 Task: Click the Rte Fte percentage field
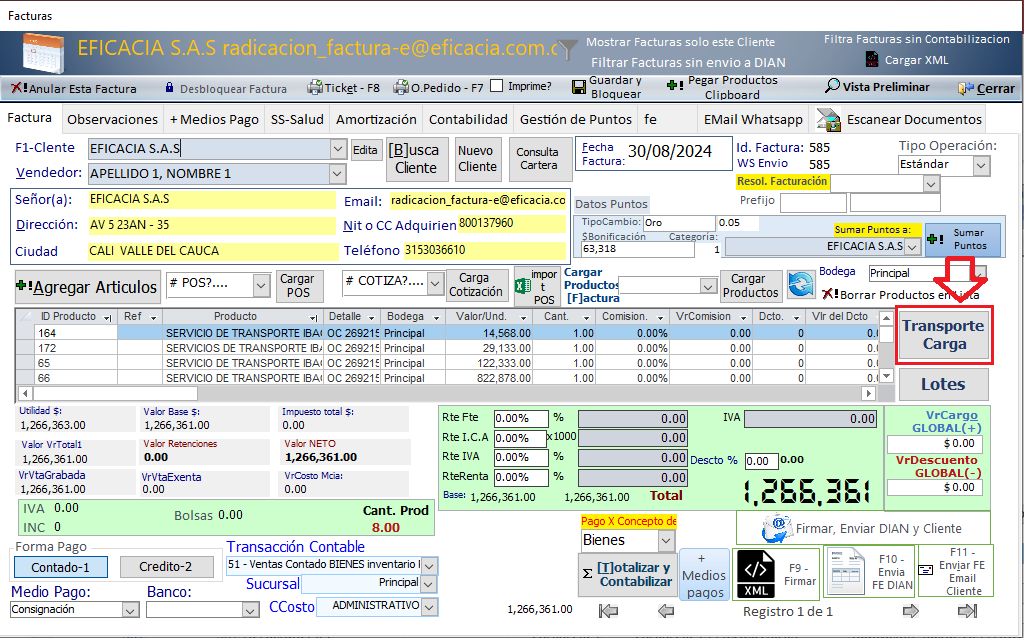pyautogui.click(x=520, y=419)
